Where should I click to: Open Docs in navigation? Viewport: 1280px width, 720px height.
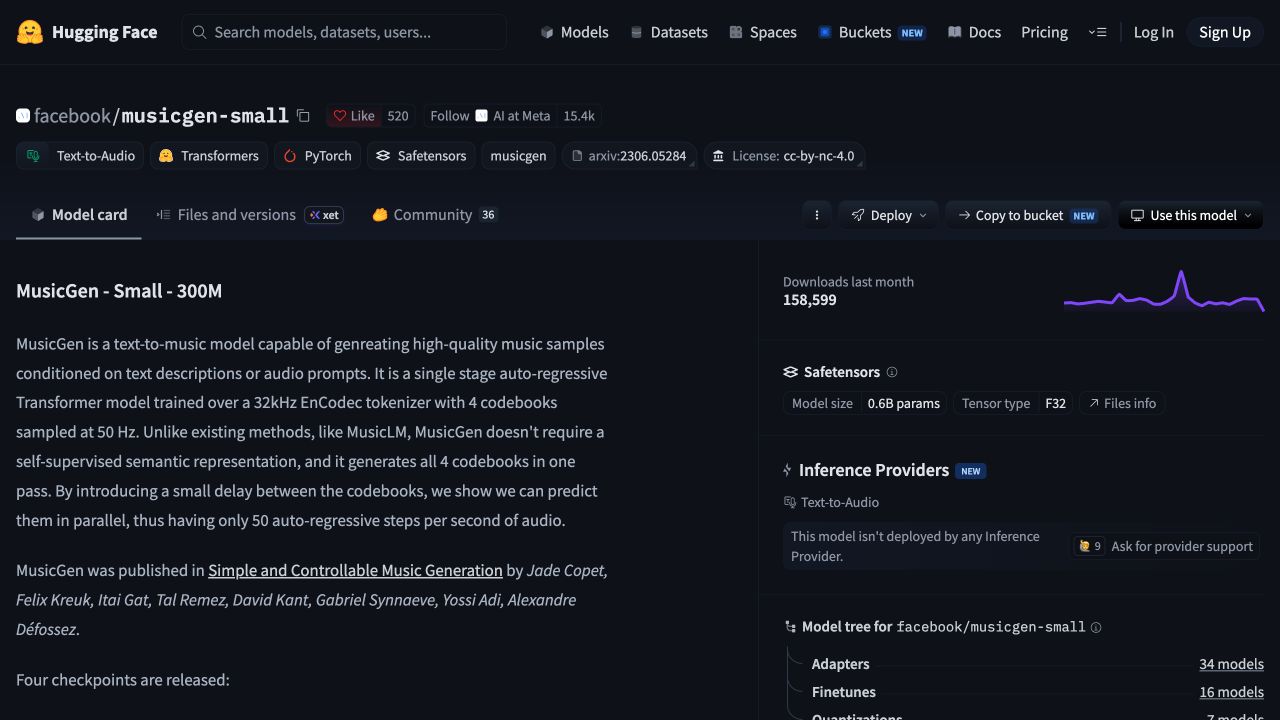(974, 32)
